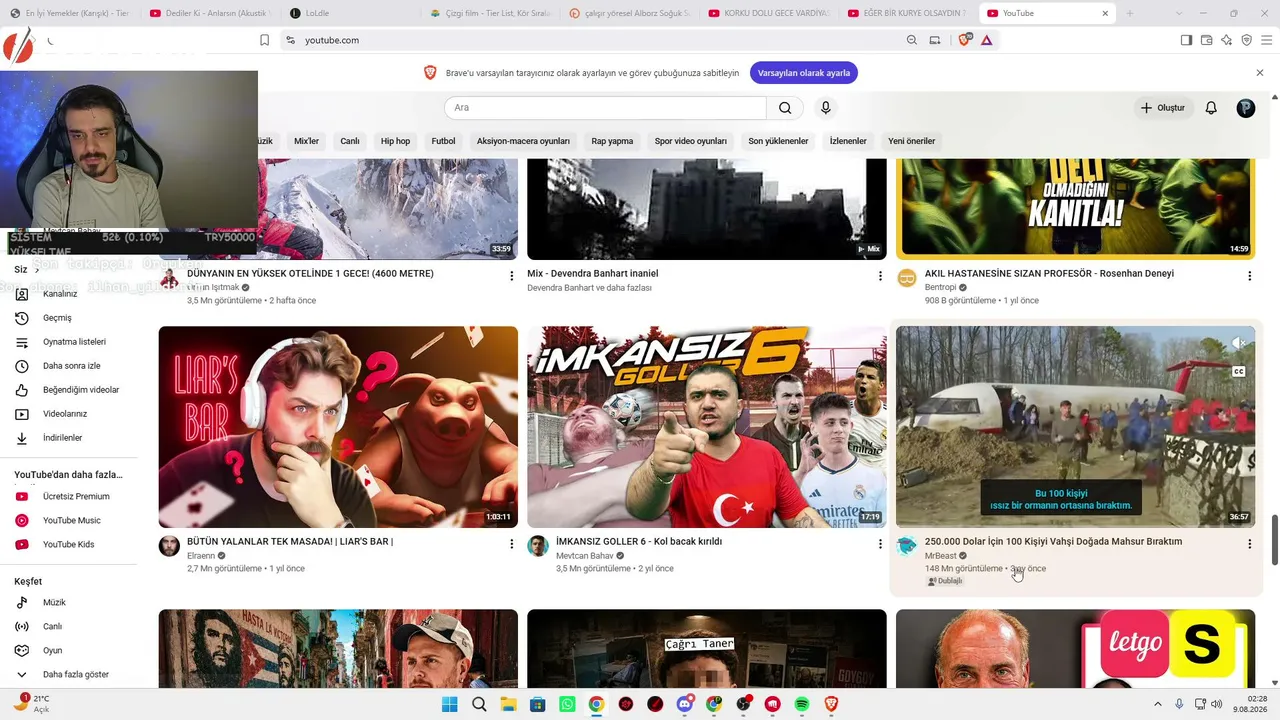Select the Son yüklenenler filter chip
The height and width of the screenshot is (720, 1280).
[778, 141]
